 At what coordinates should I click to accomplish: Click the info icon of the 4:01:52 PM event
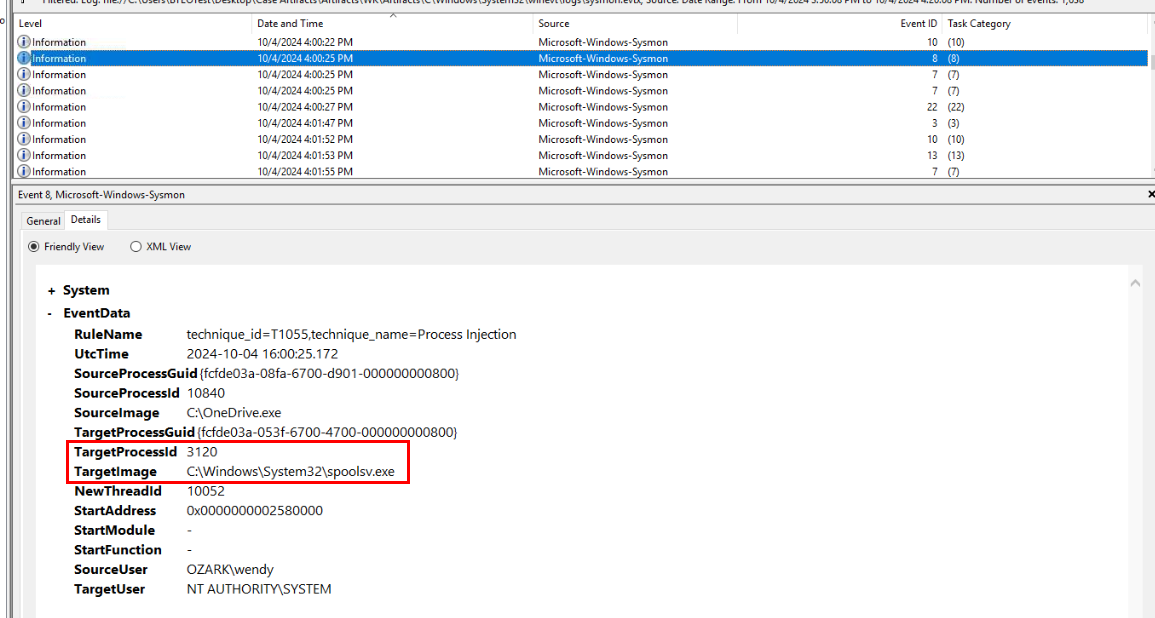point(24,139)
